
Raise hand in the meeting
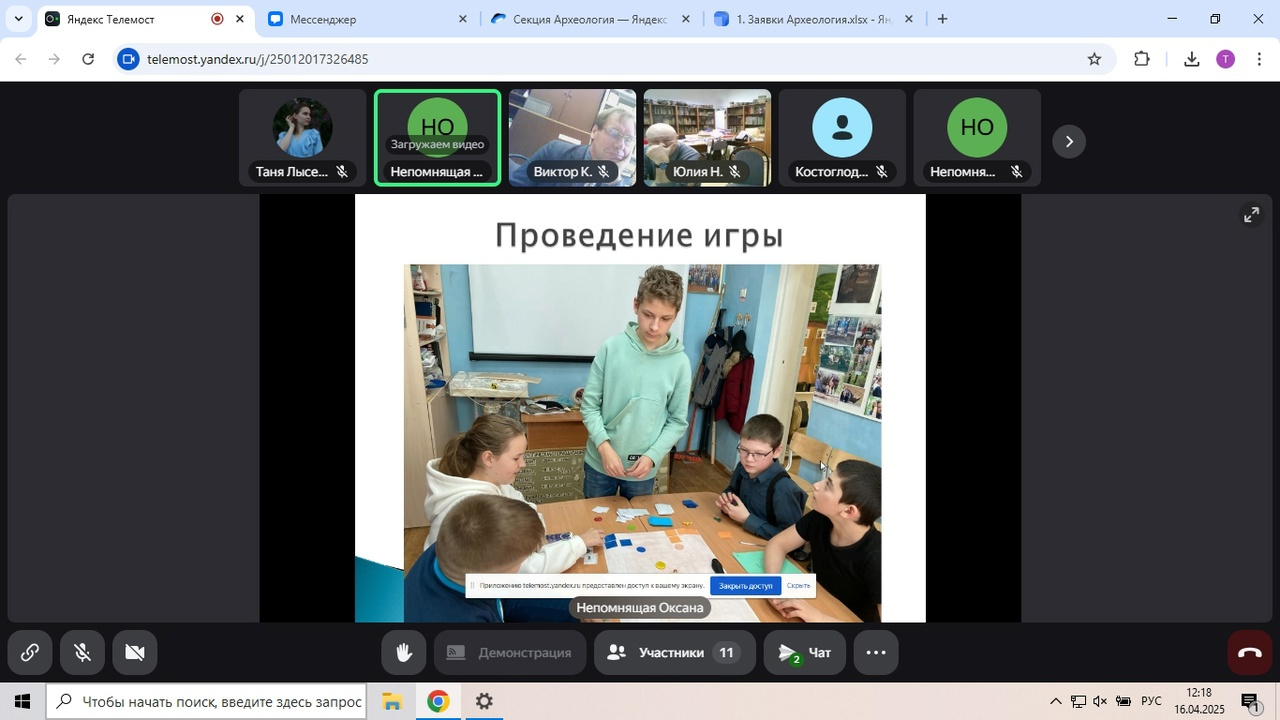pyautogui.click(x=404, y=653)
